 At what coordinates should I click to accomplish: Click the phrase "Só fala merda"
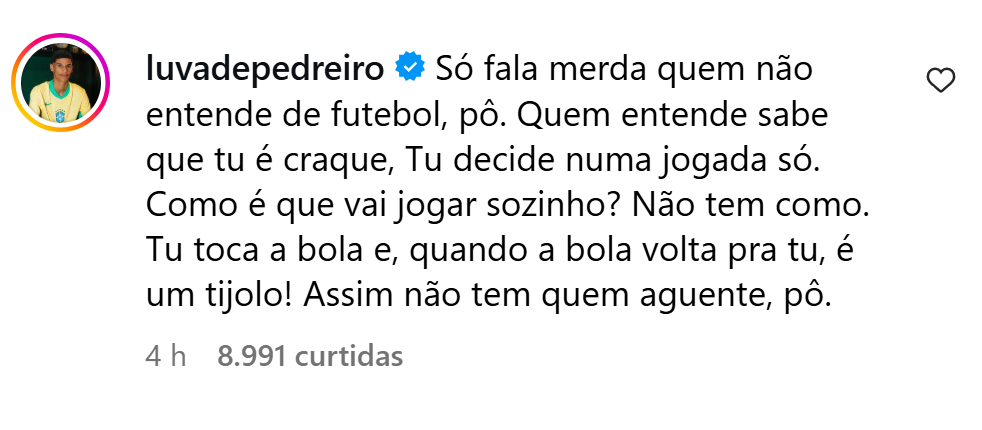(x=525, y=70)
